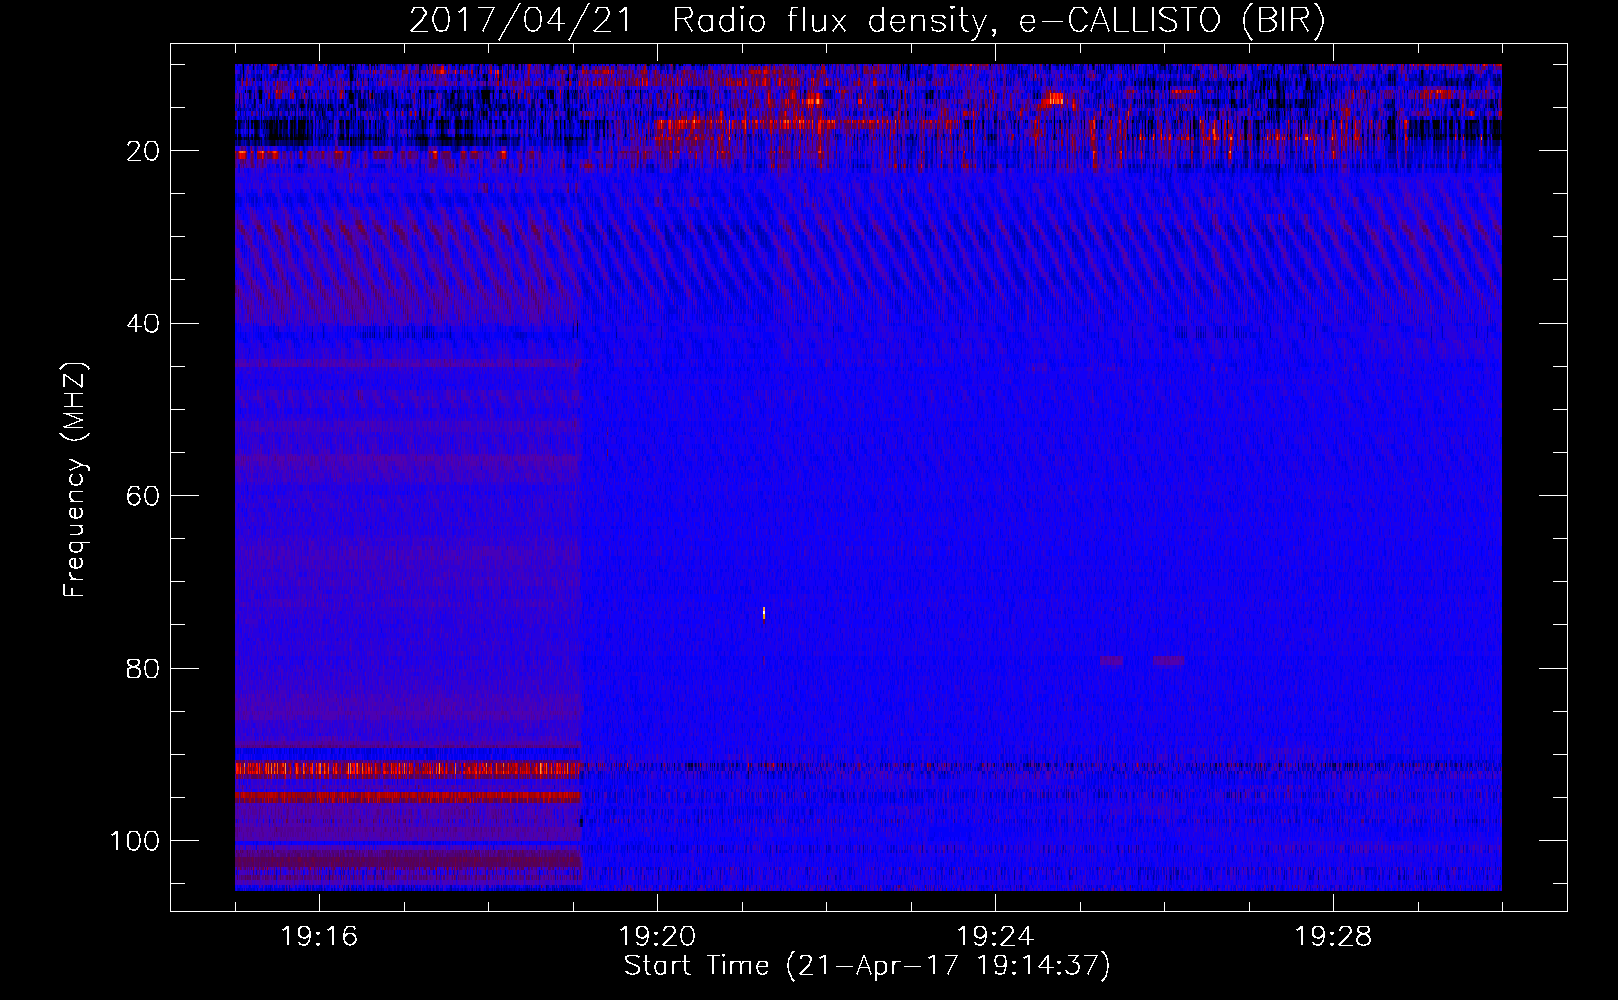Click the date '2017/04/21' in the title
The width and height of the screenshot is (1618, 1000).
click(521, 21)
